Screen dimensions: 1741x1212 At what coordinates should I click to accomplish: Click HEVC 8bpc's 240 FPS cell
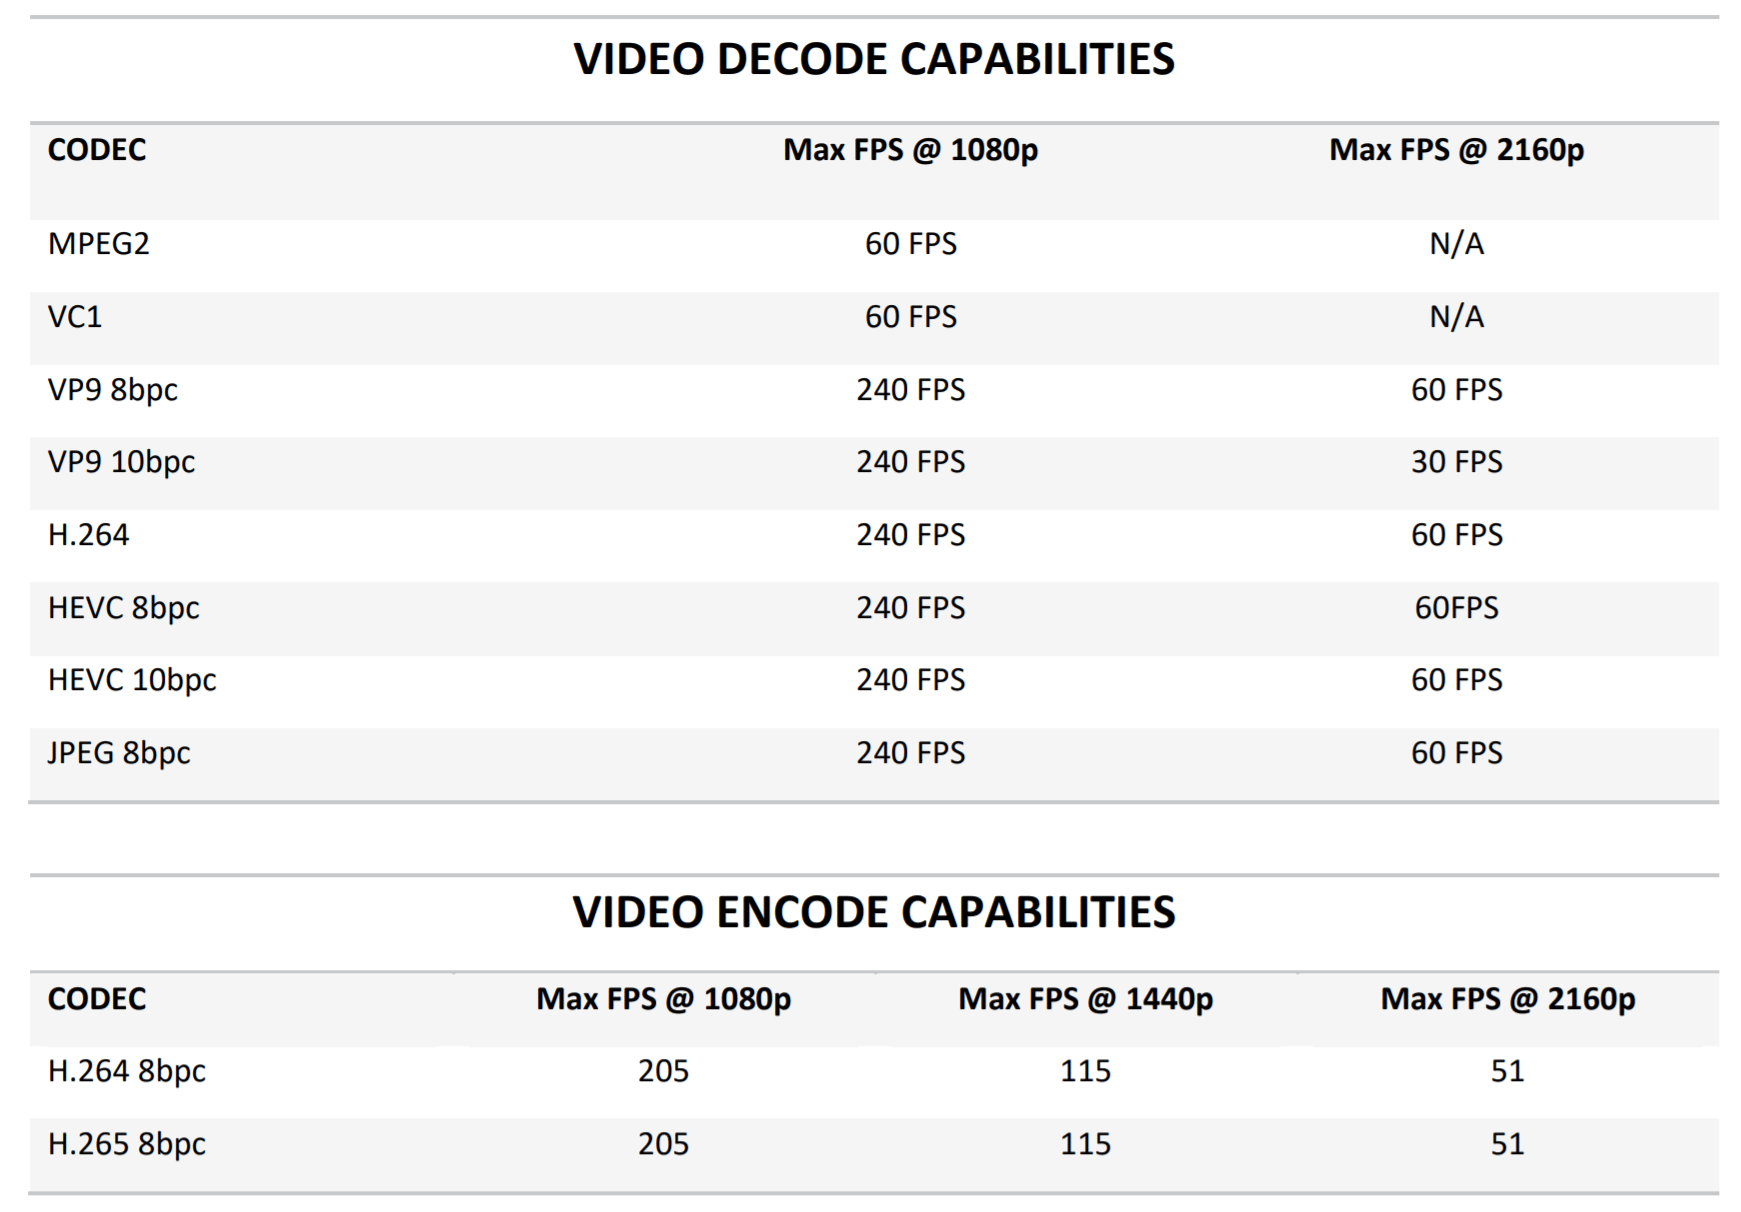pyautogui.click(x=910, y=608)
